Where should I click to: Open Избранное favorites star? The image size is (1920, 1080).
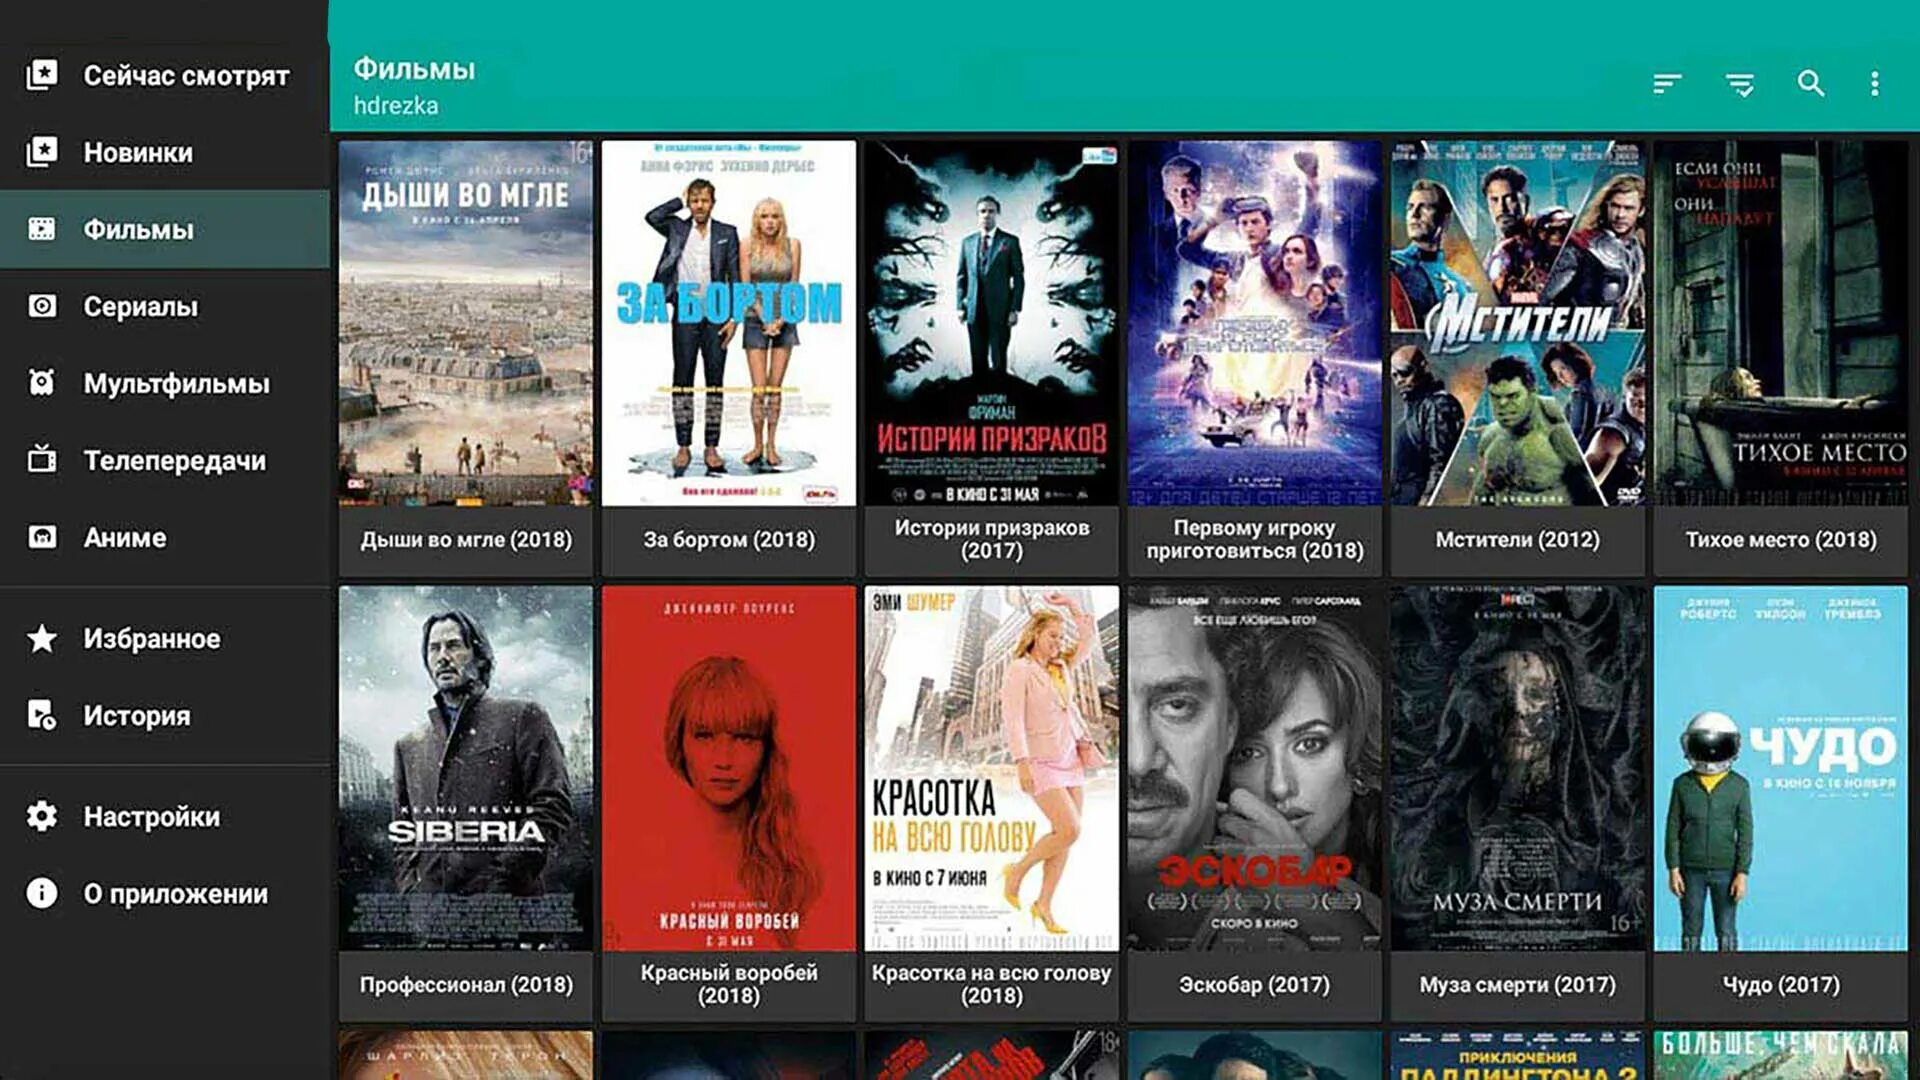(42, 638)
